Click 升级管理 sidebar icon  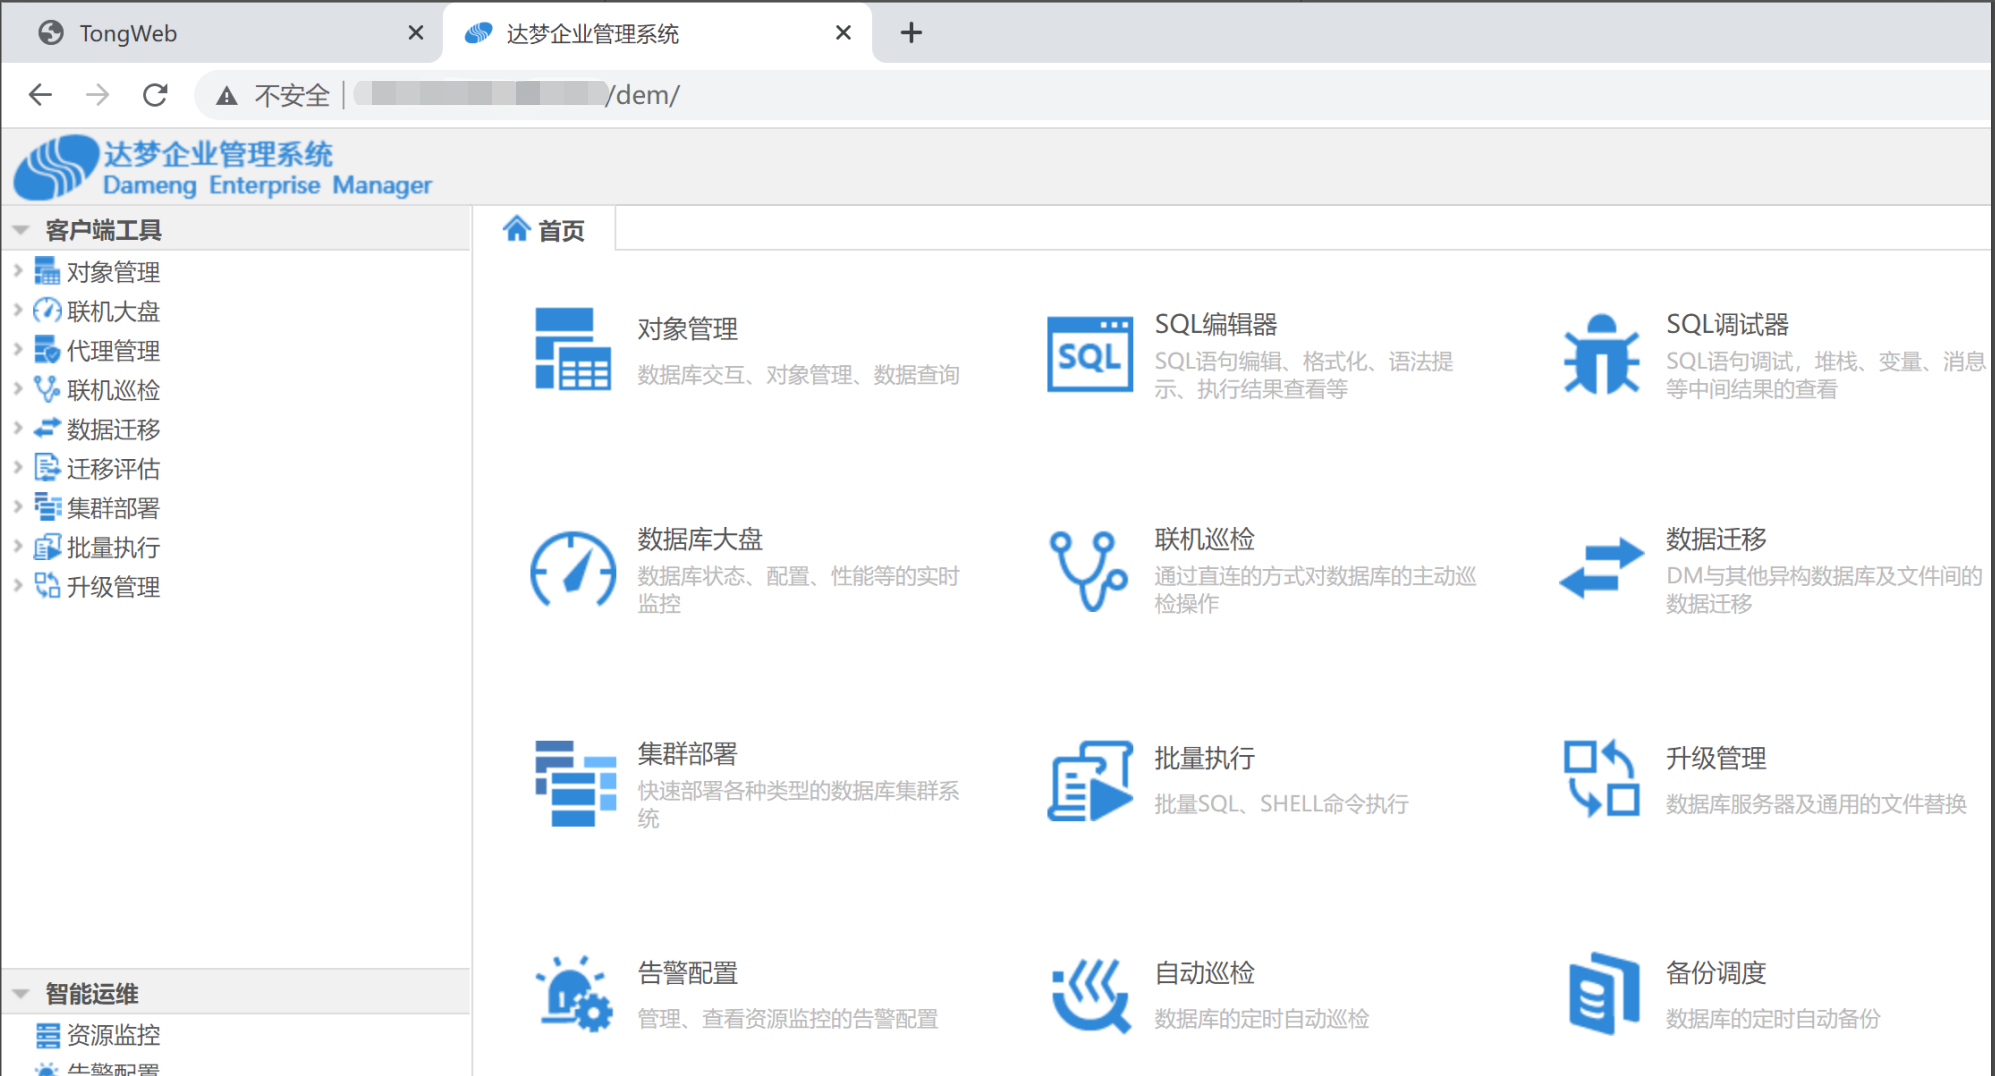pos(47,586)
